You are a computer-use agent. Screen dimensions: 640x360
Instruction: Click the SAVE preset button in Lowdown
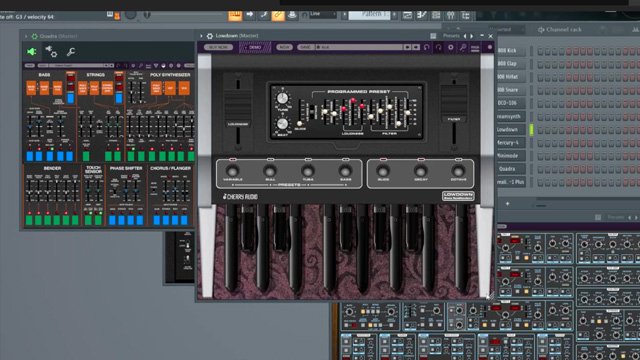tap(305, 47)
